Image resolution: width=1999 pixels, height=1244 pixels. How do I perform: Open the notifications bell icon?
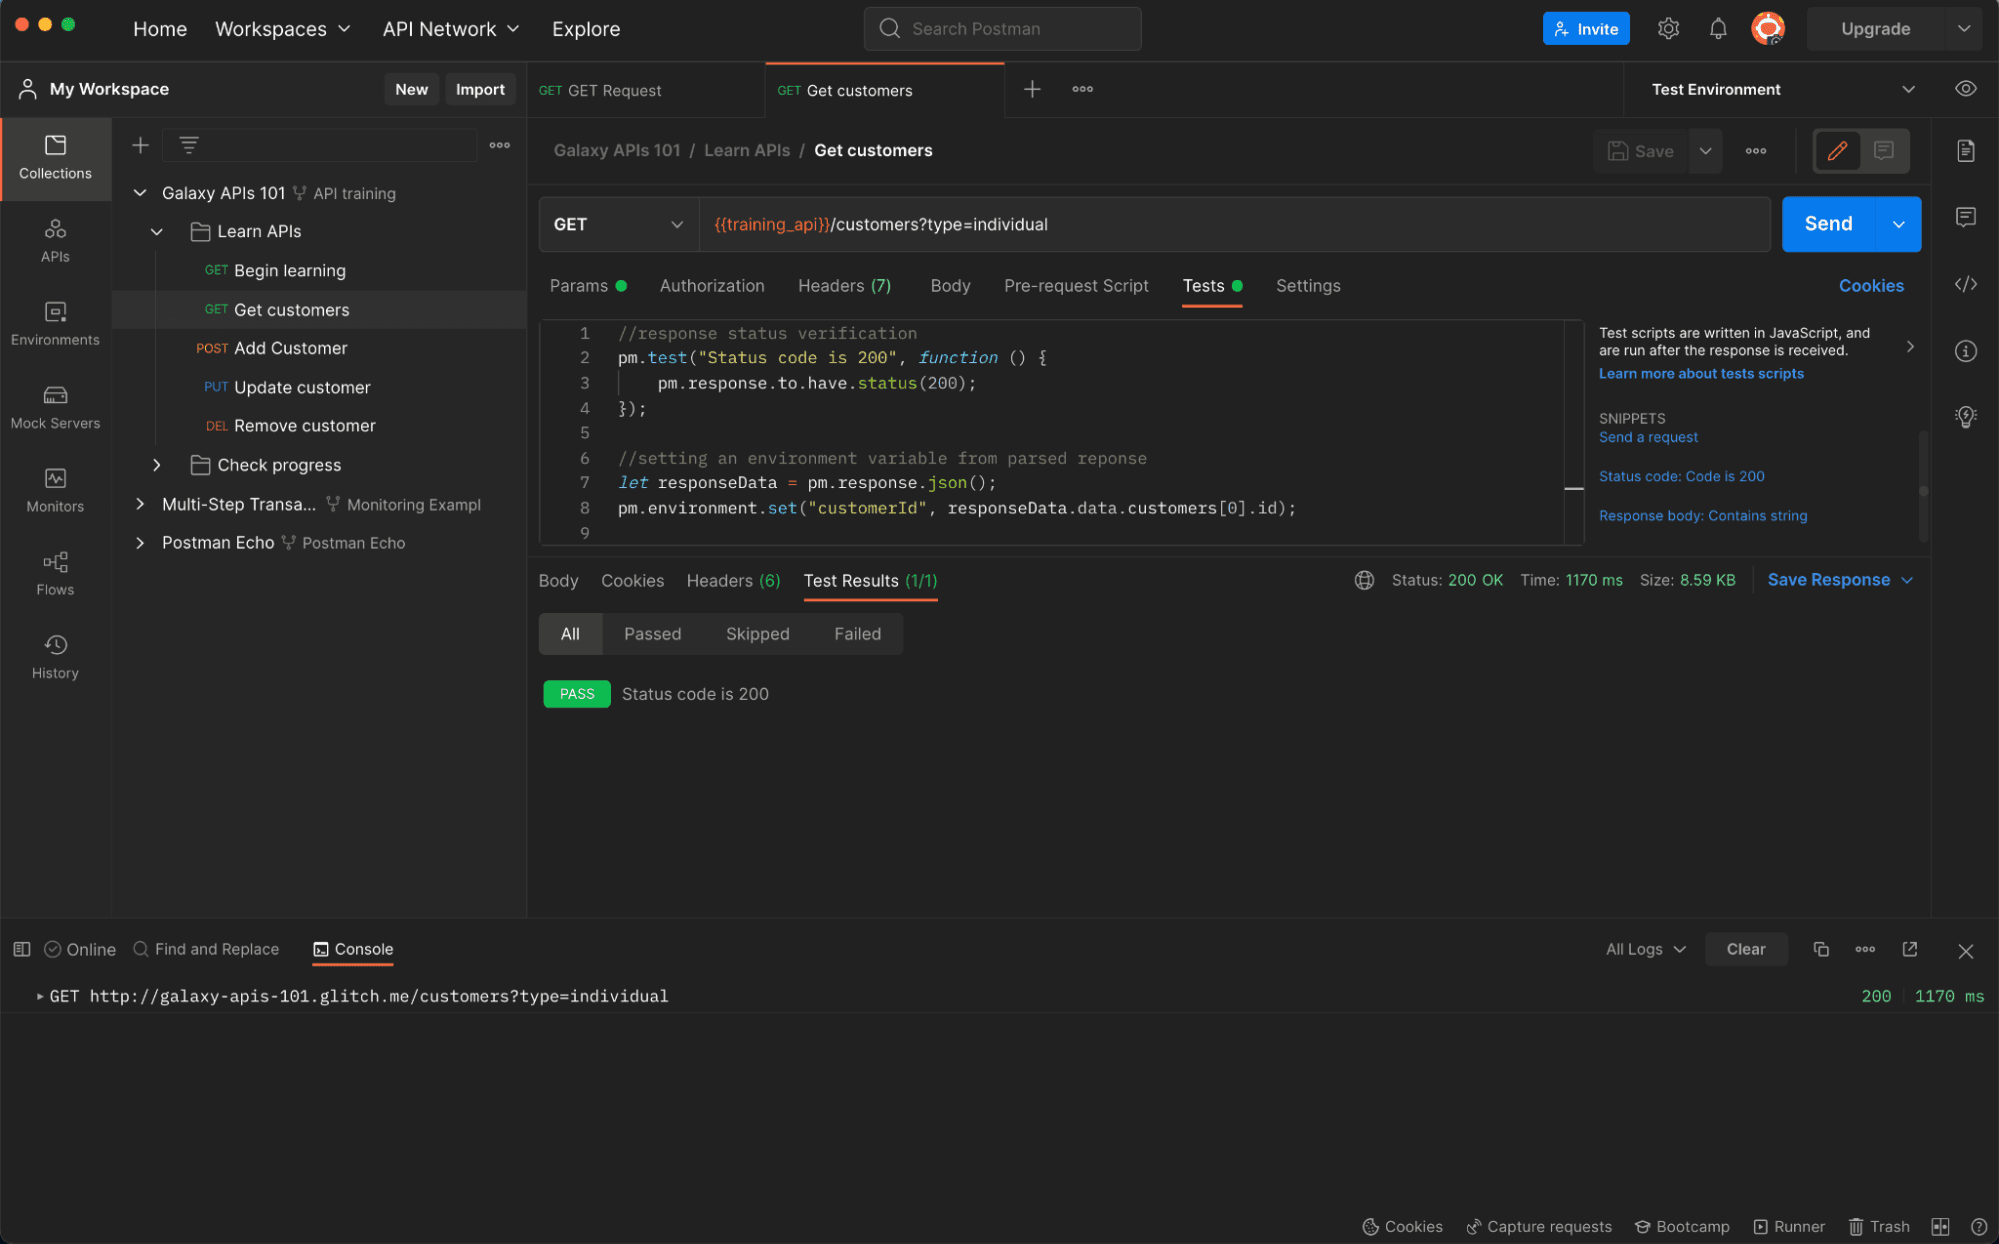click(x=1717, y=29)
